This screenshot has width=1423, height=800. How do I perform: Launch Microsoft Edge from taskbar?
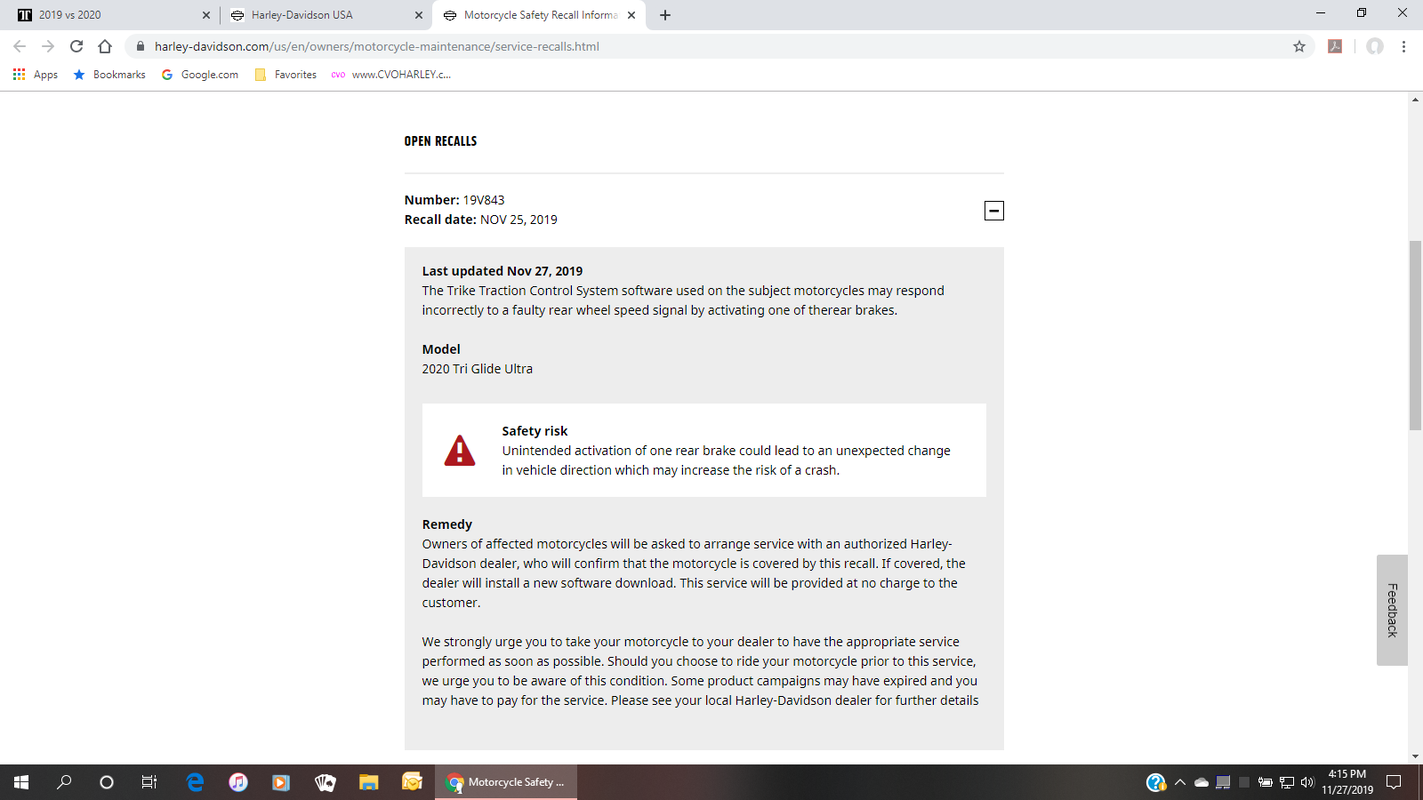coord(195,782)
